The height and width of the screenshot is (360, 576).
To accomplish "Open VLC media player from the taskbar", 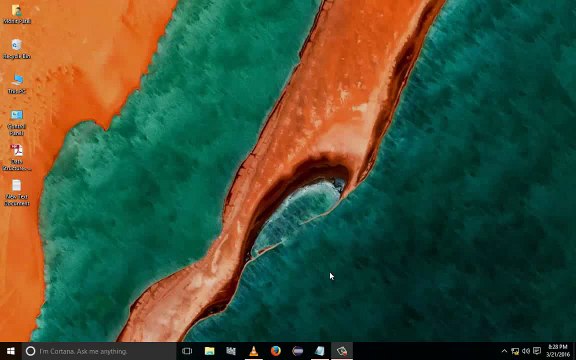I will pos(253,351).
